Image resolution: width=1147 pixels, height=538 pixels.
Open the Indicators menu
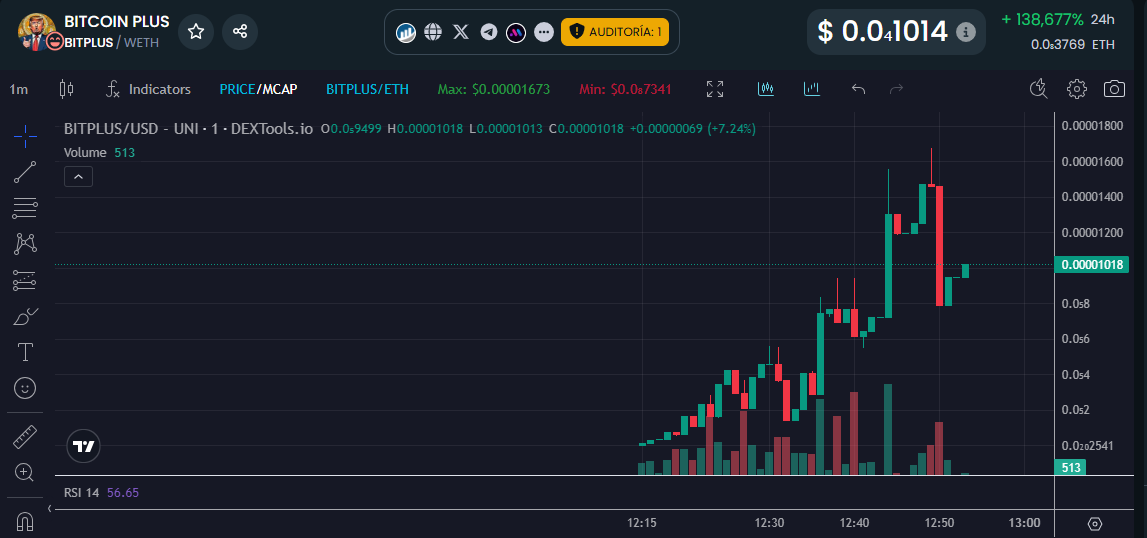(x=148, y=89)
